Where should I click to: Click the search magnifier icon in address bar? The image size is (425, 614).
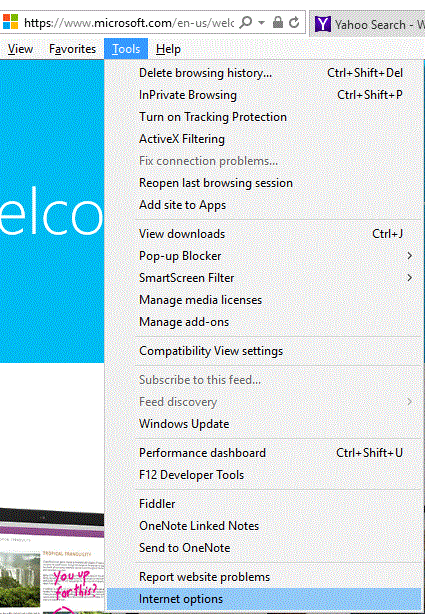246,22
